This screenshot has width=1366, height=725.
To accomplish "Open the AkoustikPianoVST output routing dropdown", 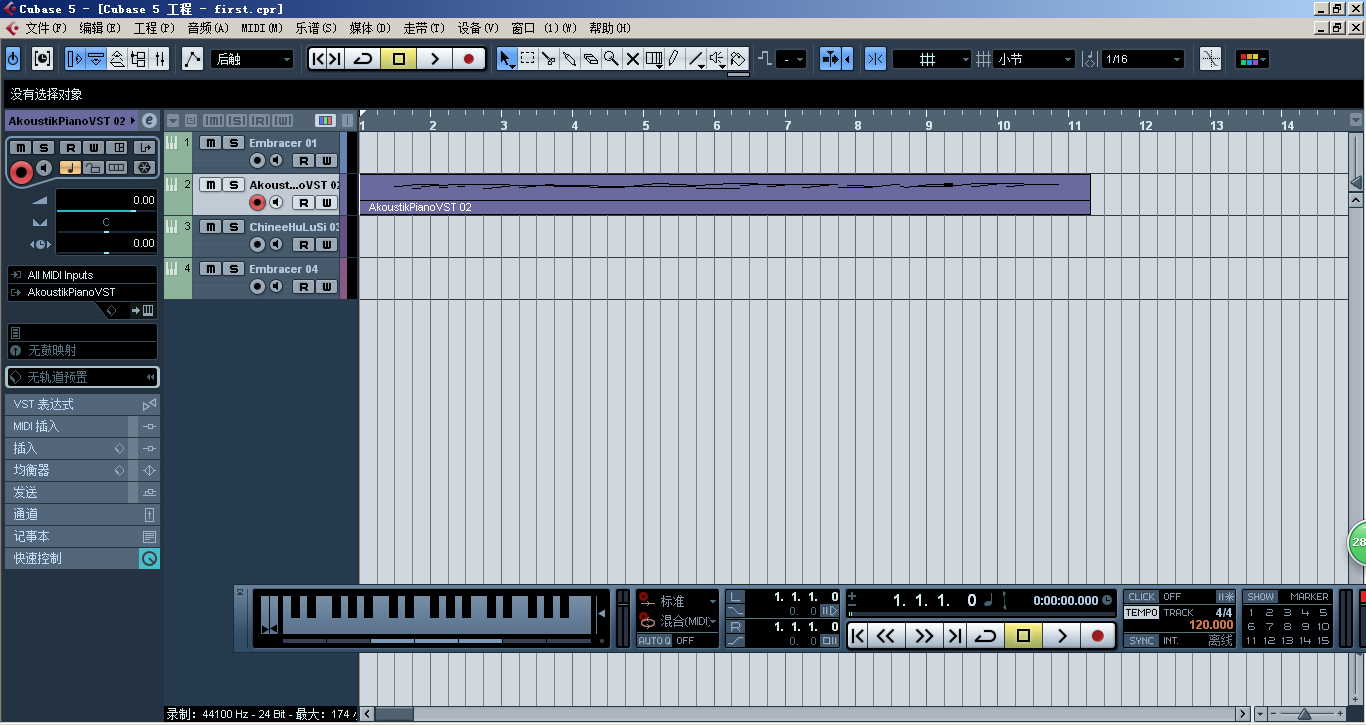I will click(x=82, y=292).
